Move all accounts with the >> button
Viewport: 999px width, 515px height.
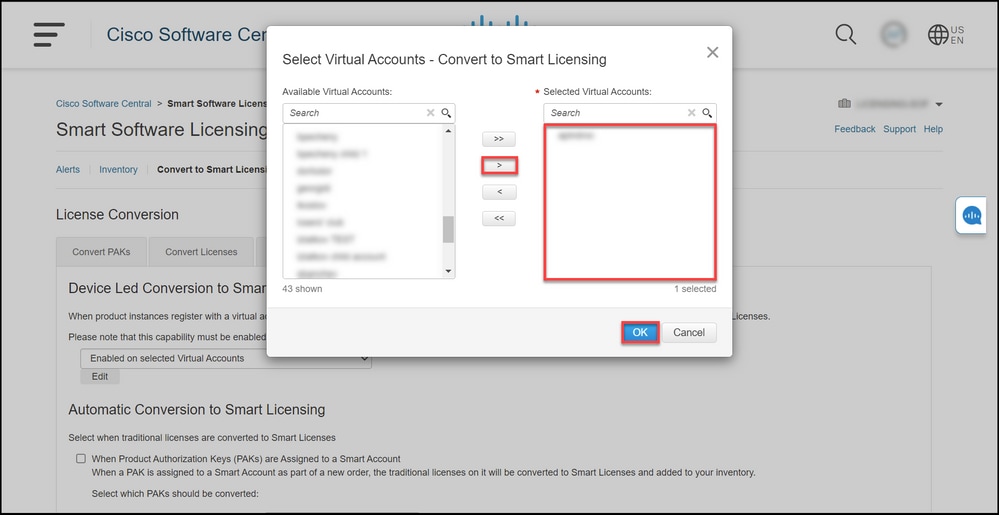499,139
